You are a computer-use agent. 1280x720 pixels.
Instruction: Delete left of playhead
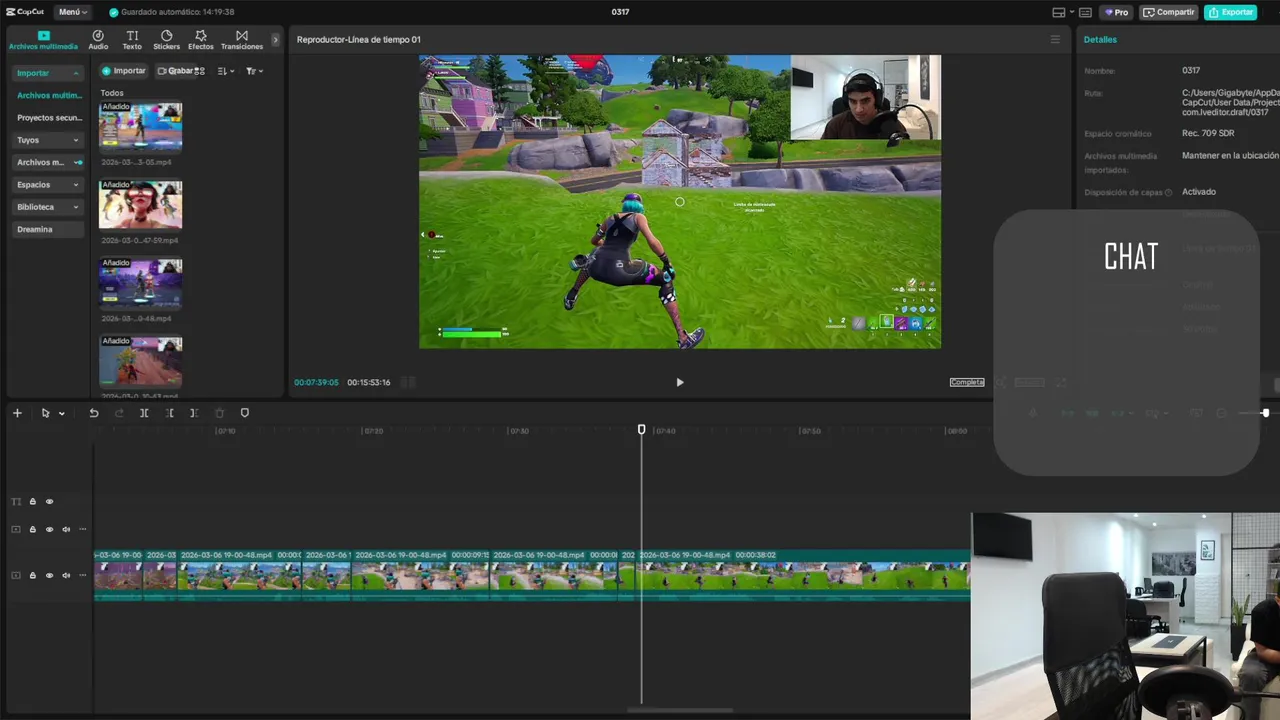(169, 413)
